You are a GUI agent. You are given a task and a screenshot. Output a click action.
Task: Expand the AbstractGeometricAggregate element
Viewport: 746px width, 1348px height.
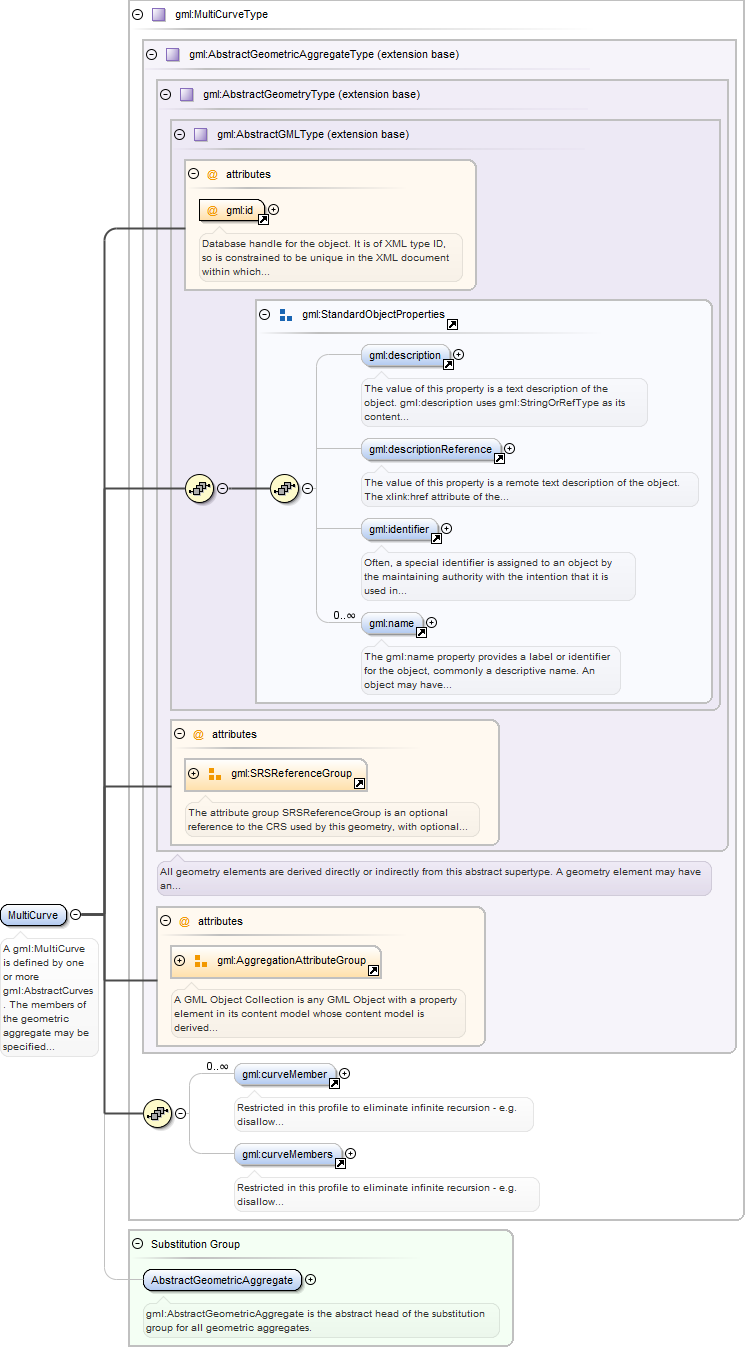311,1279
